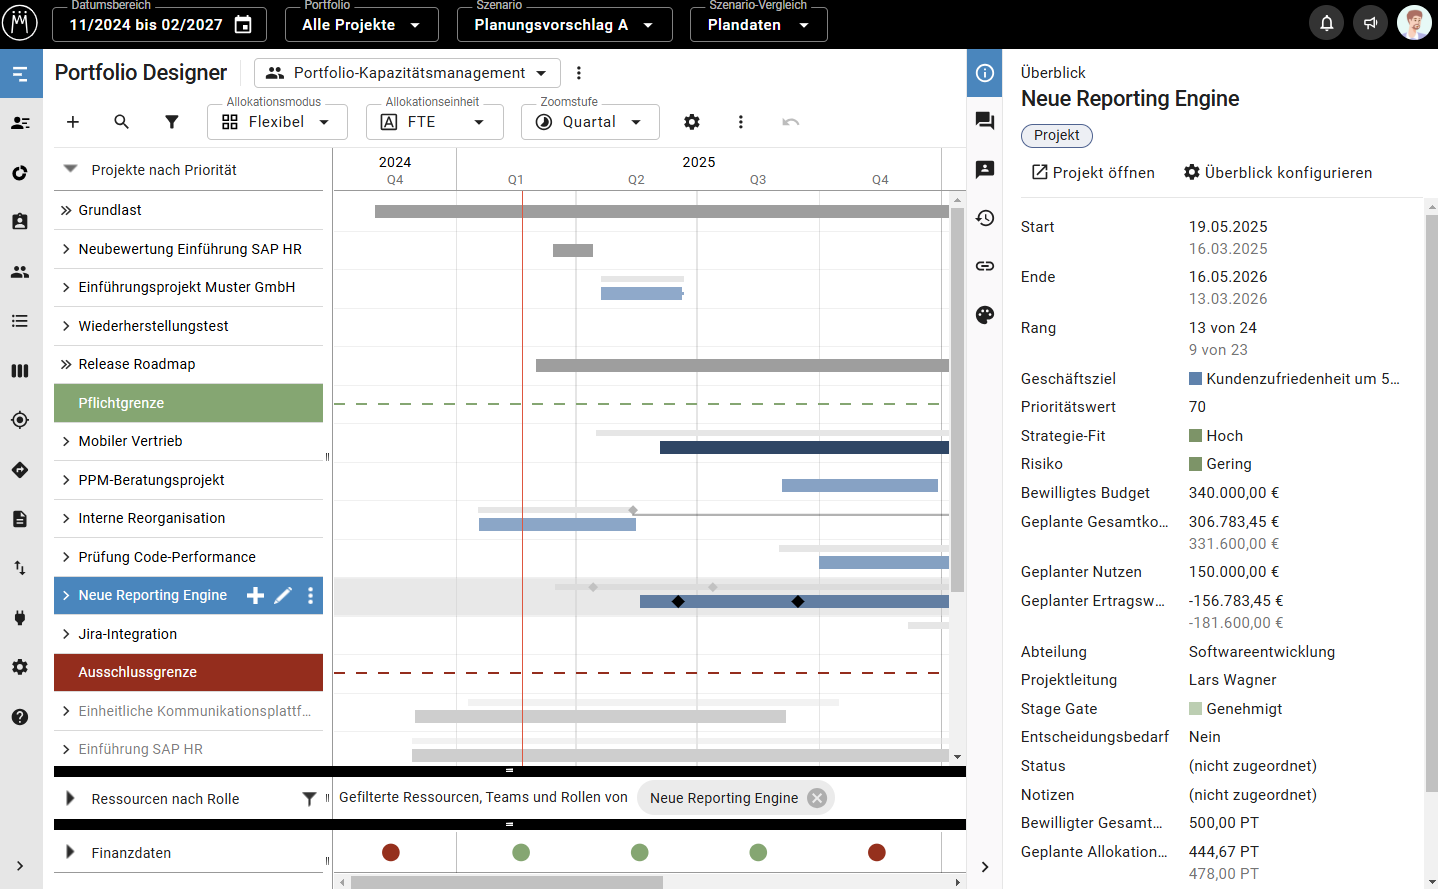
Task: Edit Neue Reporting Engine with pencil icon
Action: pyautogui.click(x=283, y=596)
